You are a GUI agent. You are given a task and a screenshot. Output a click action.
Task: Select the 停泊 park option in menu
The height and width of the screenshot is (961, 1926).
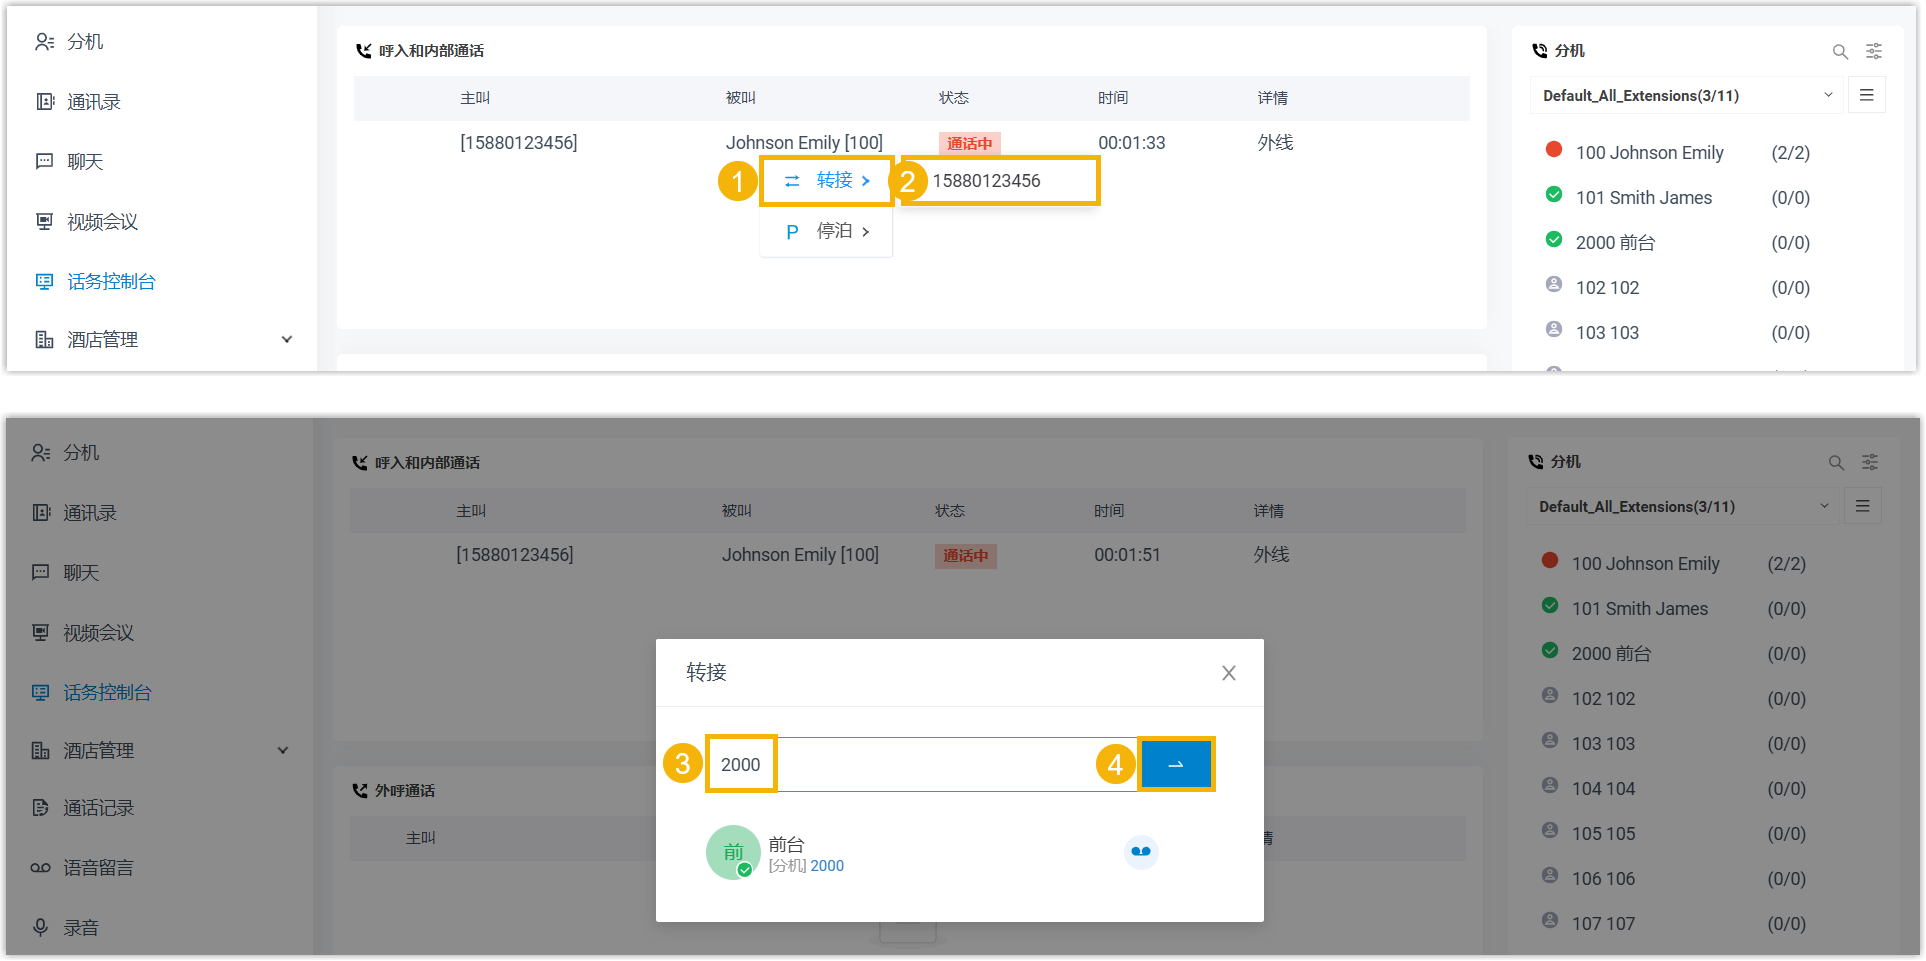(826, 232)
